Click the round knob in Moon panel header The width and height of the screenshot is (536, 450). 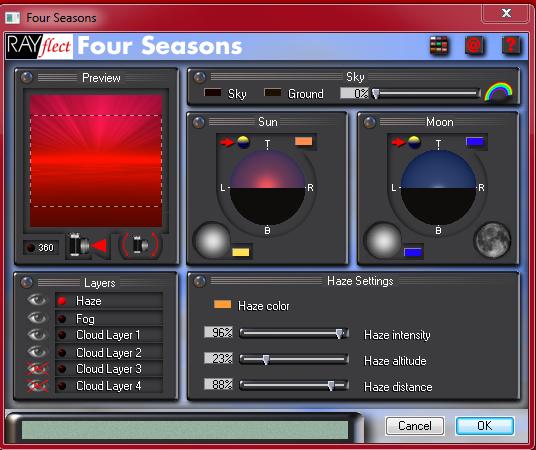pyautogui.click(x=370, y=122)
